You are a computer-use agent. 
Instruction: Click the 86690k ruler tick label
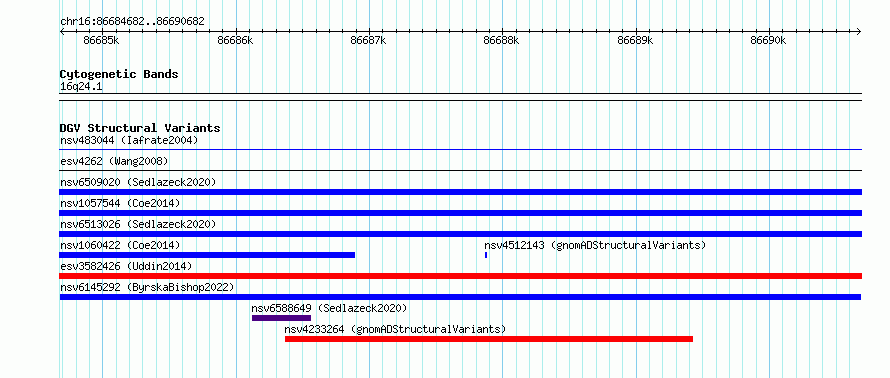[x=769, y=40]
